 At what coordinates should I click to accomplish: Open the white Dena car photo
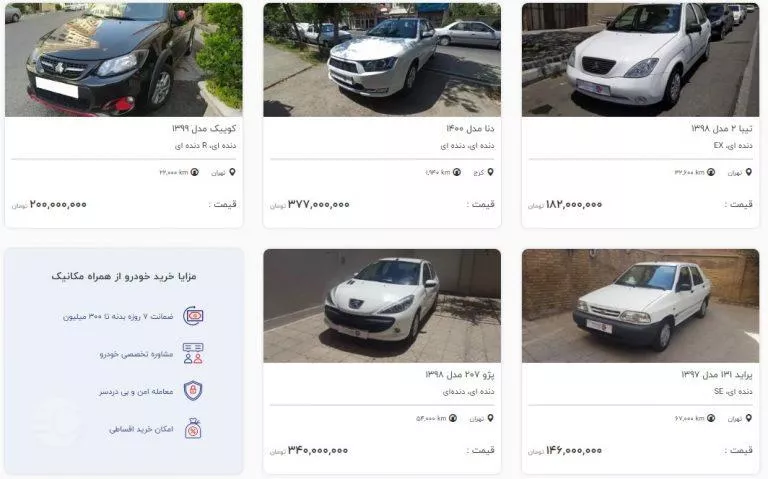point(382,60)
